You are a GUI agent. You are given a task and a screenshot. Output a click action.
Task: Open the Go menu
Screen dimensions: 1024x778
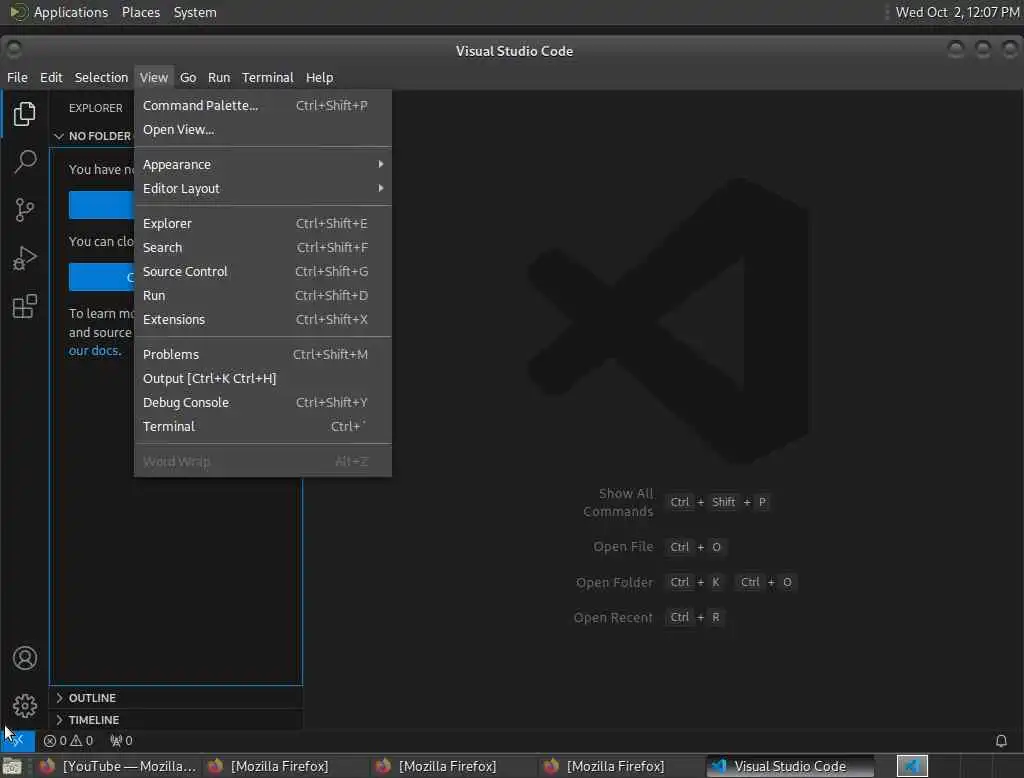click(x=188, y=77)
